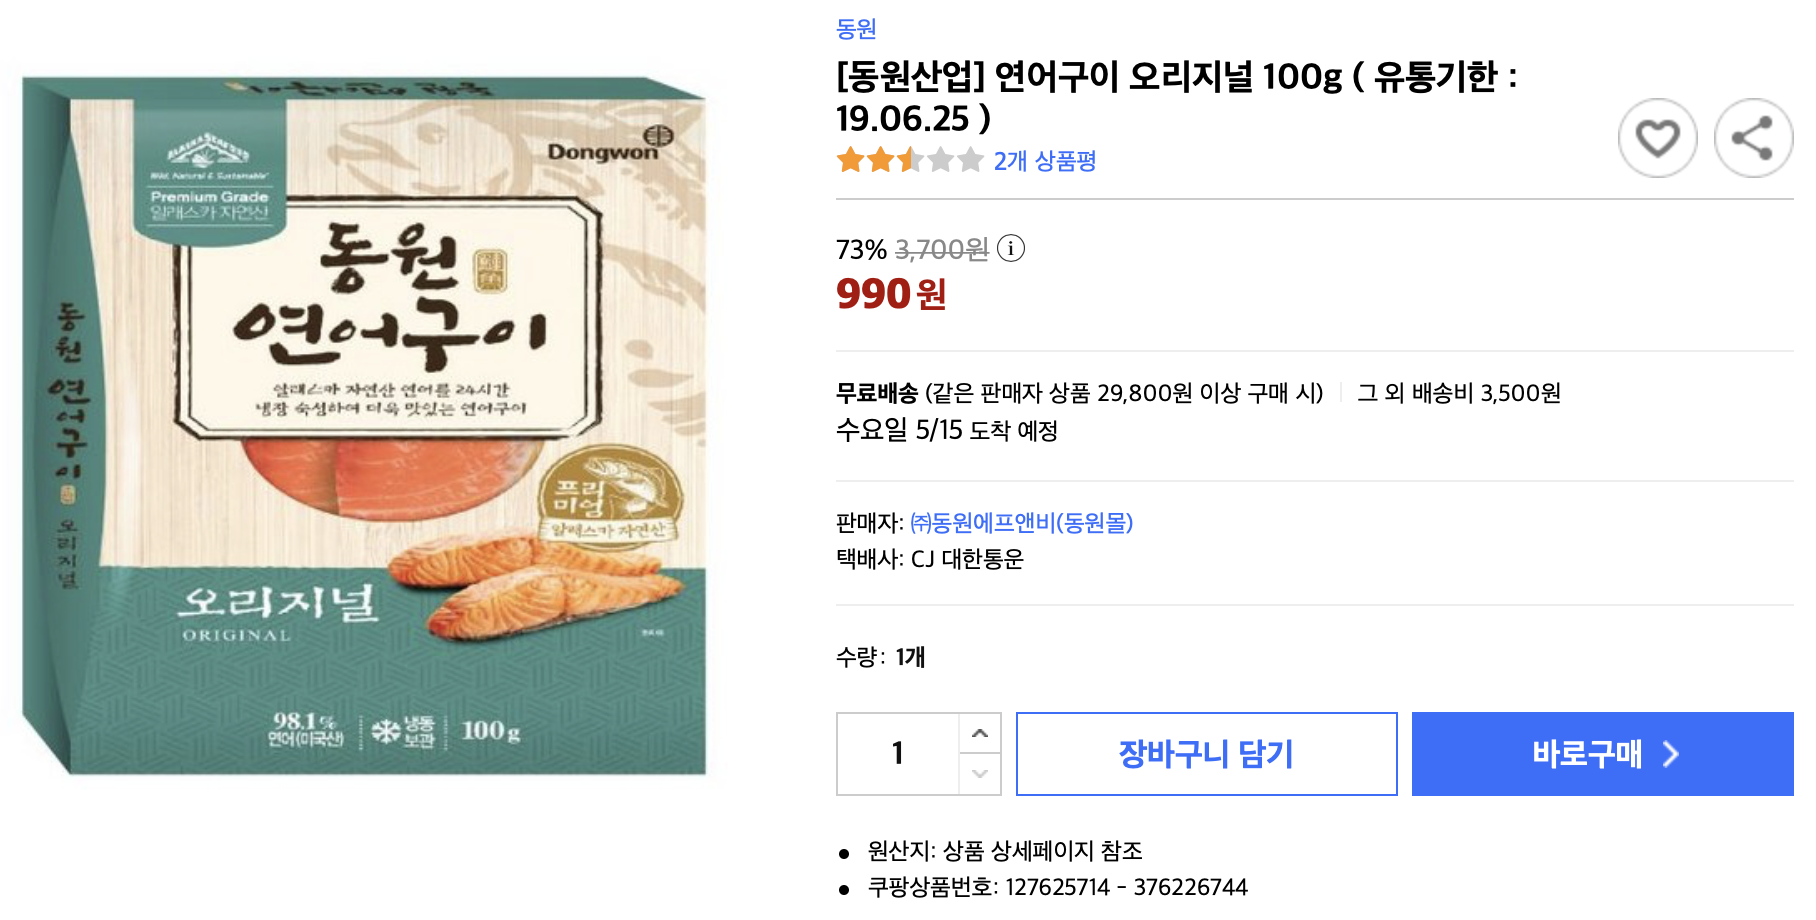
Task: Click the star rating icons
Action: [909, 160]
